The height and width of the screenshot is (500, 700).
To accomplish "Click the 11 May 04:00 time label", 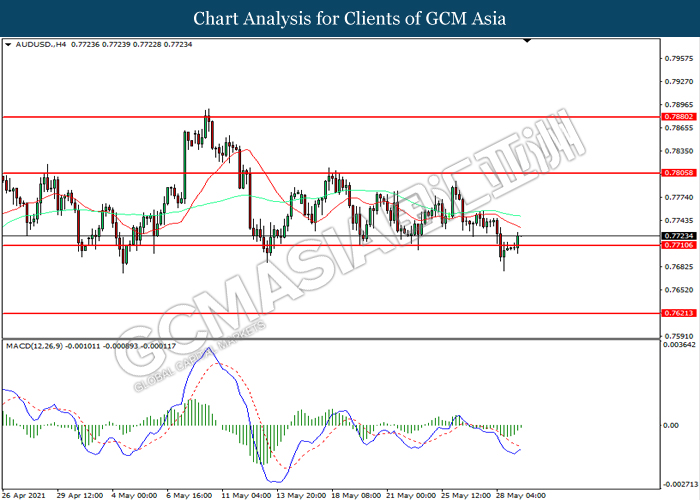I will (246, 496).
